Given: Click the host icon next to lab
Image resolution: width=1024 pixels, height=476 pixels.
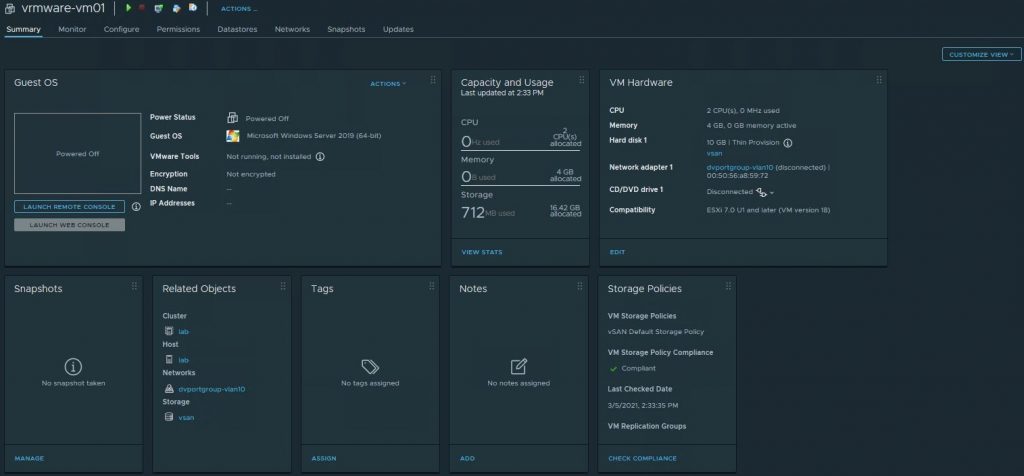Looking at the screenshot, I should [x=168, y=360].
